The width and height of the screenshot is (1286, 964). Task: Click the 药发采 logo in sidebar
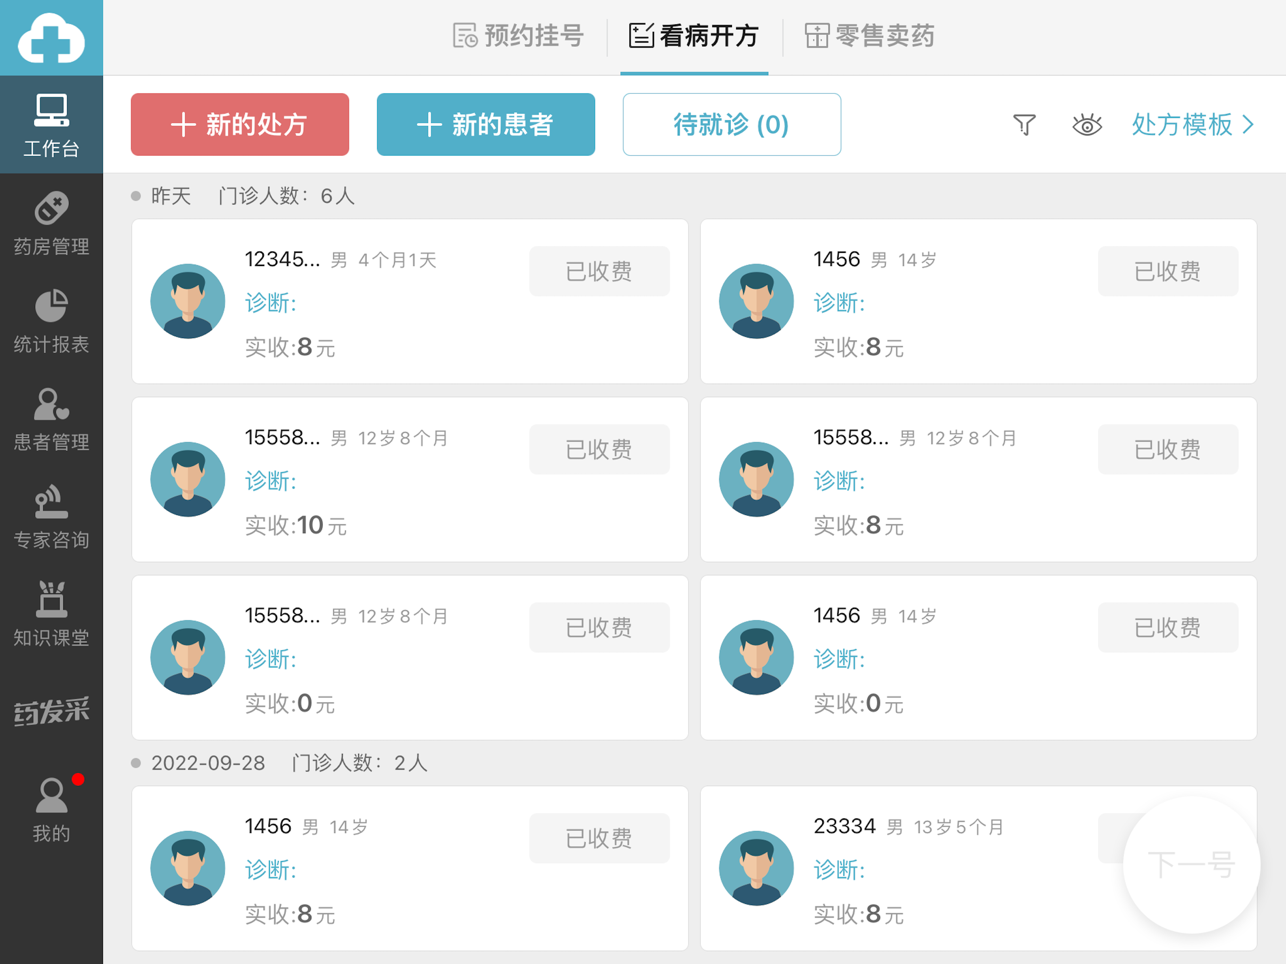[51, 712]
